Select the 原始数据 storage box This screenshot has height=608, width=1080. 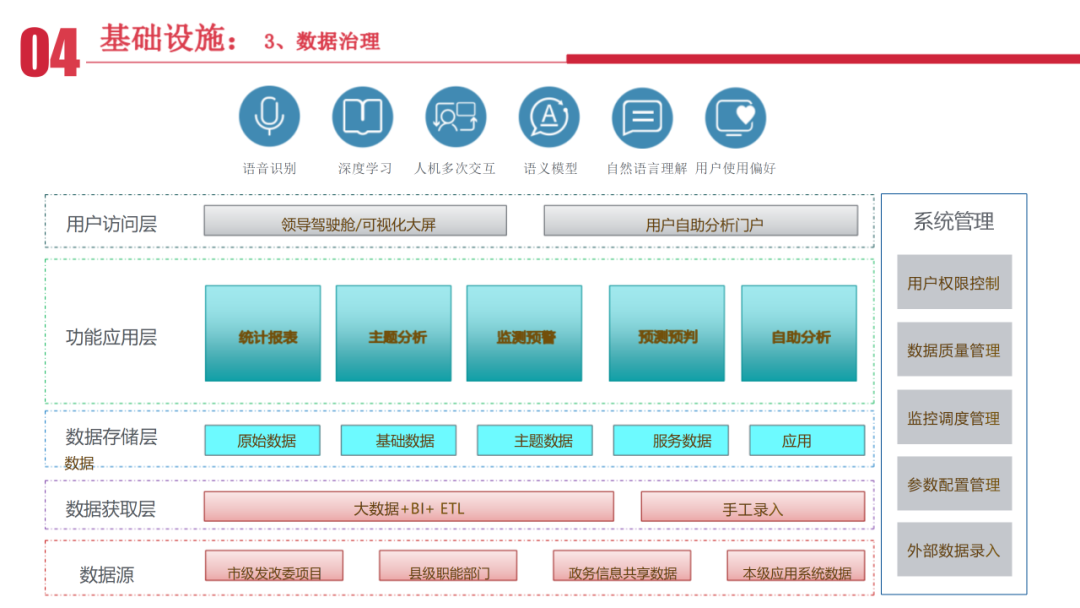point(262,441)
